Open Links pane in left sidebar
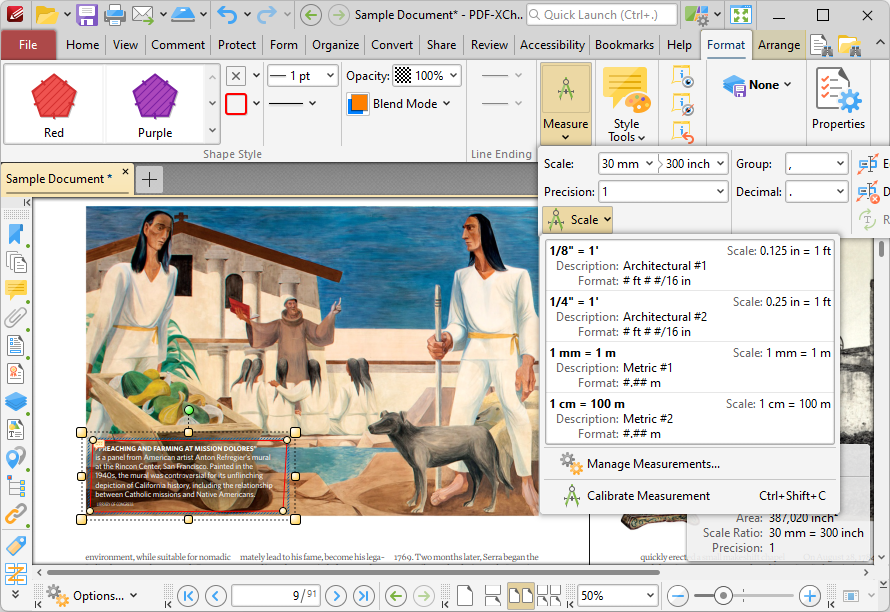Viewport: 890px width, 612px height. pos(16,514)
